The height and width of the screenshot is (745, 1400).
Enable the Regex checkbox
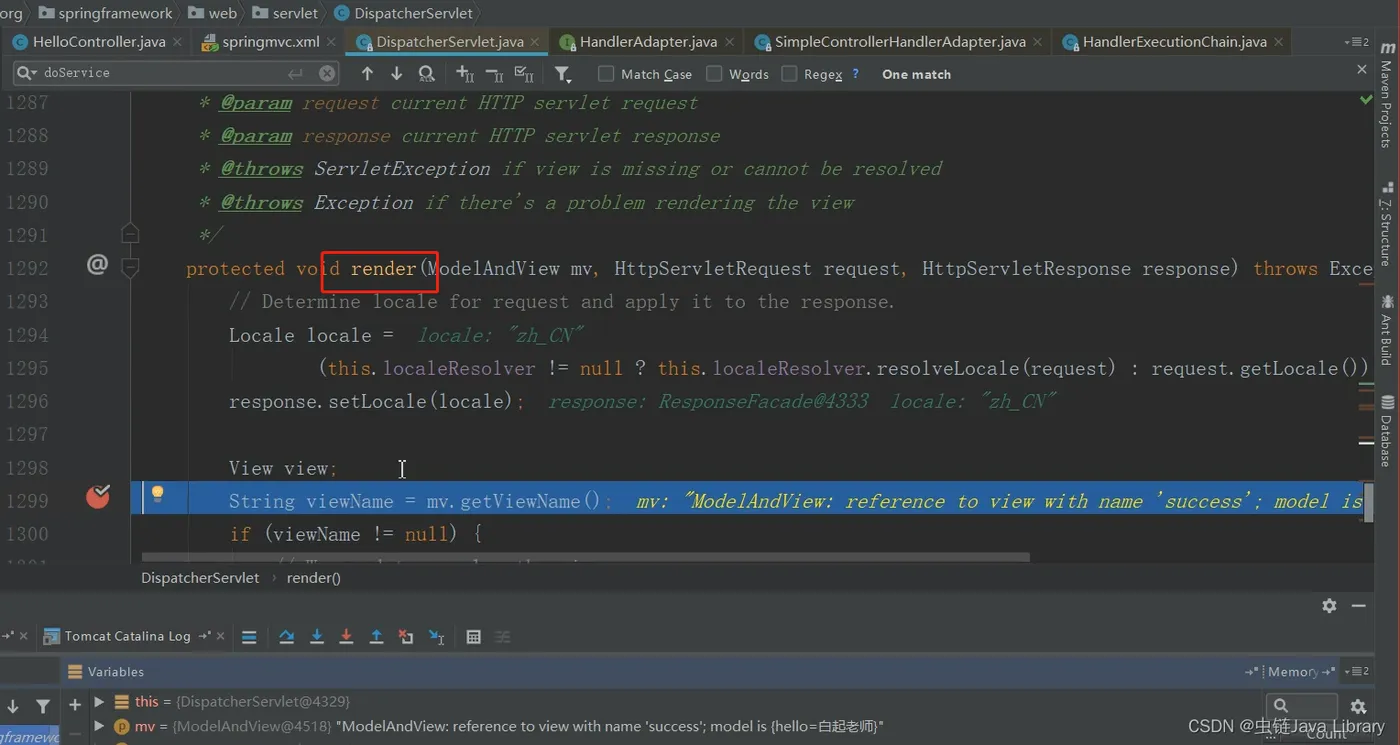pyautogui.click(x=789, y=74)
